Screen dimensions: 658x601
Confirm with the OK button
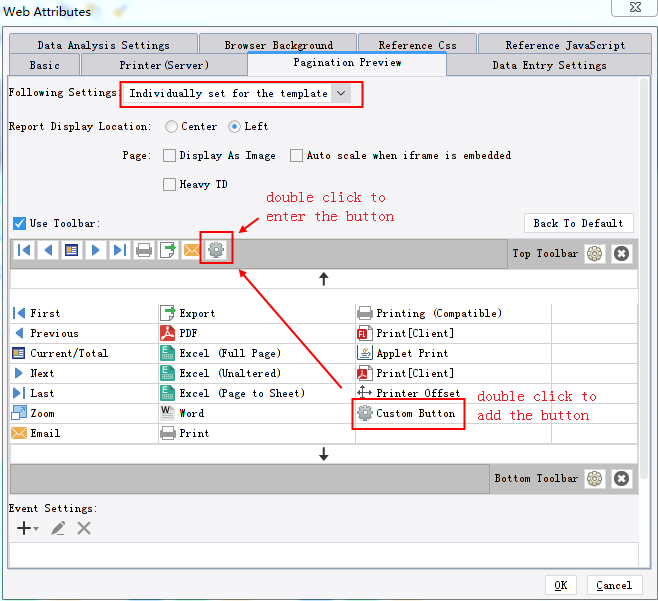[x=561, y=585]
